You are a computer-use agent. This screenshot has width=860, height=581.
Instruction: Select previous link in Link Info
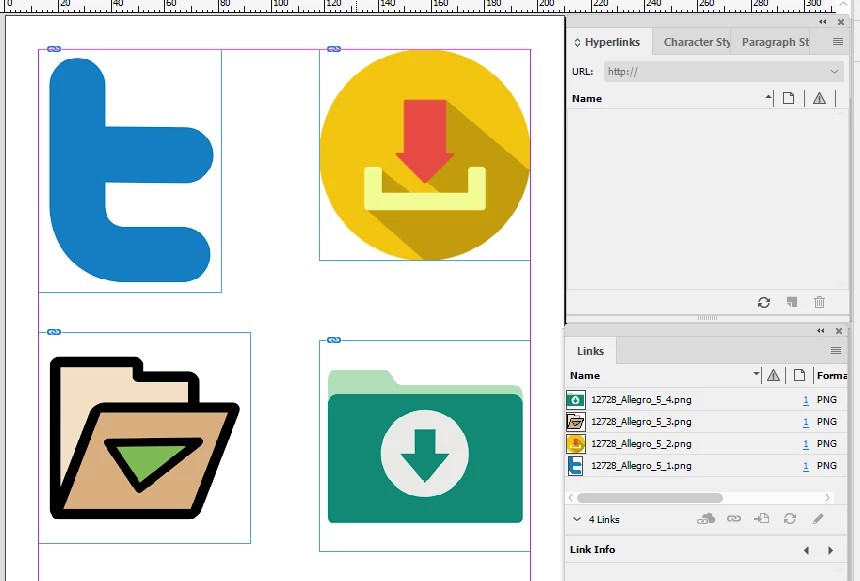coord(806,550)
